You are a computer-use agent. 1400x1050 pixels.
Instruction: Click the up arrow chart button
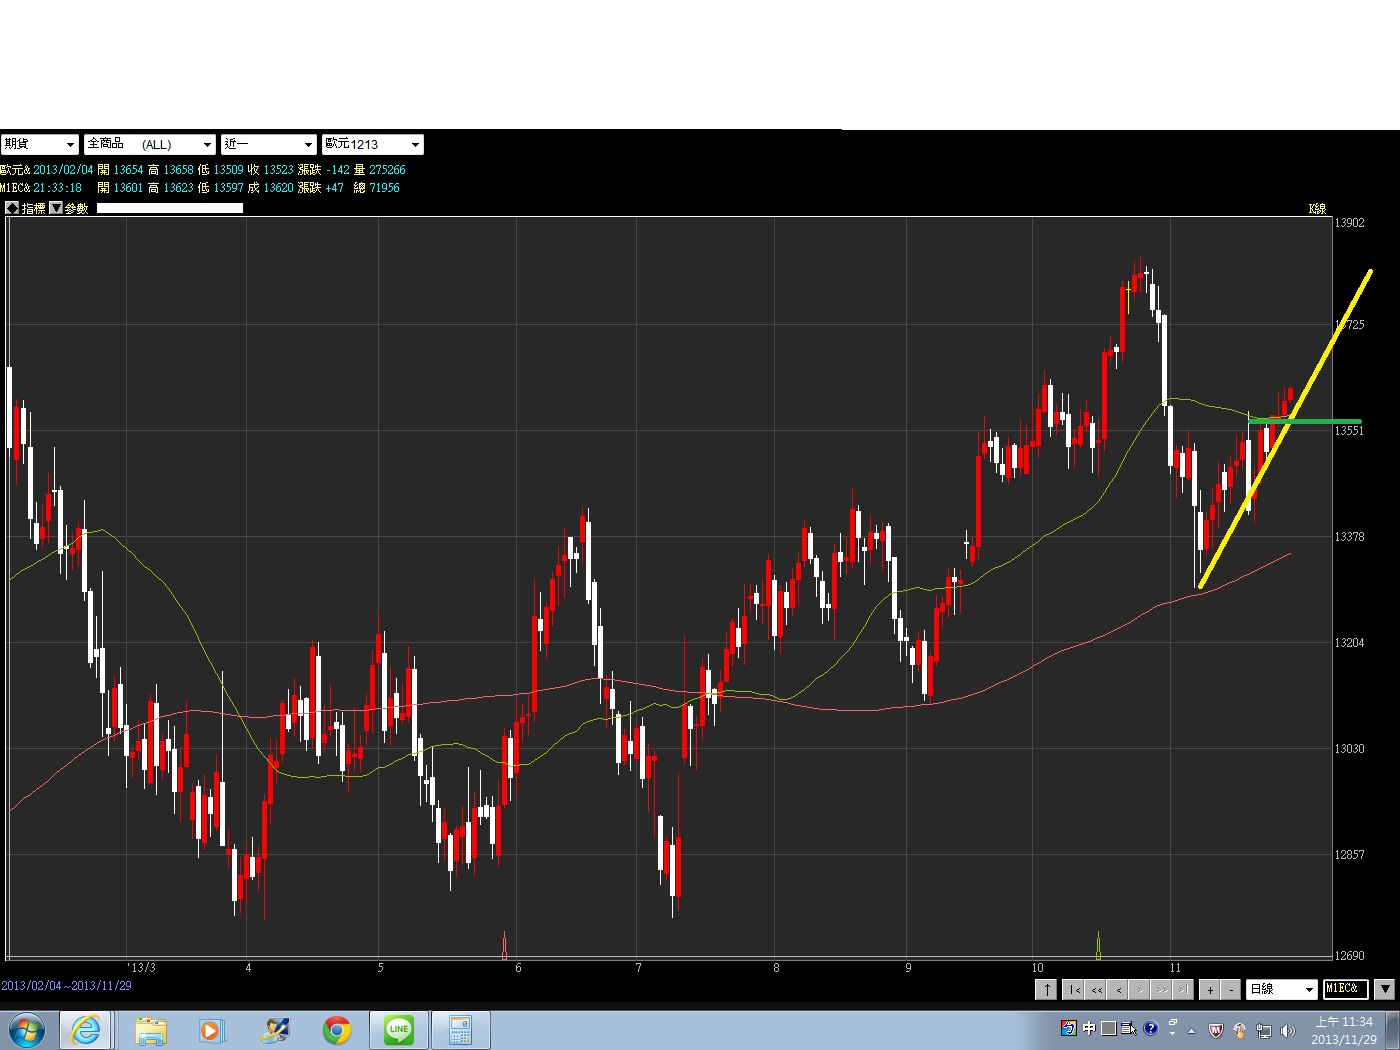1046,989
